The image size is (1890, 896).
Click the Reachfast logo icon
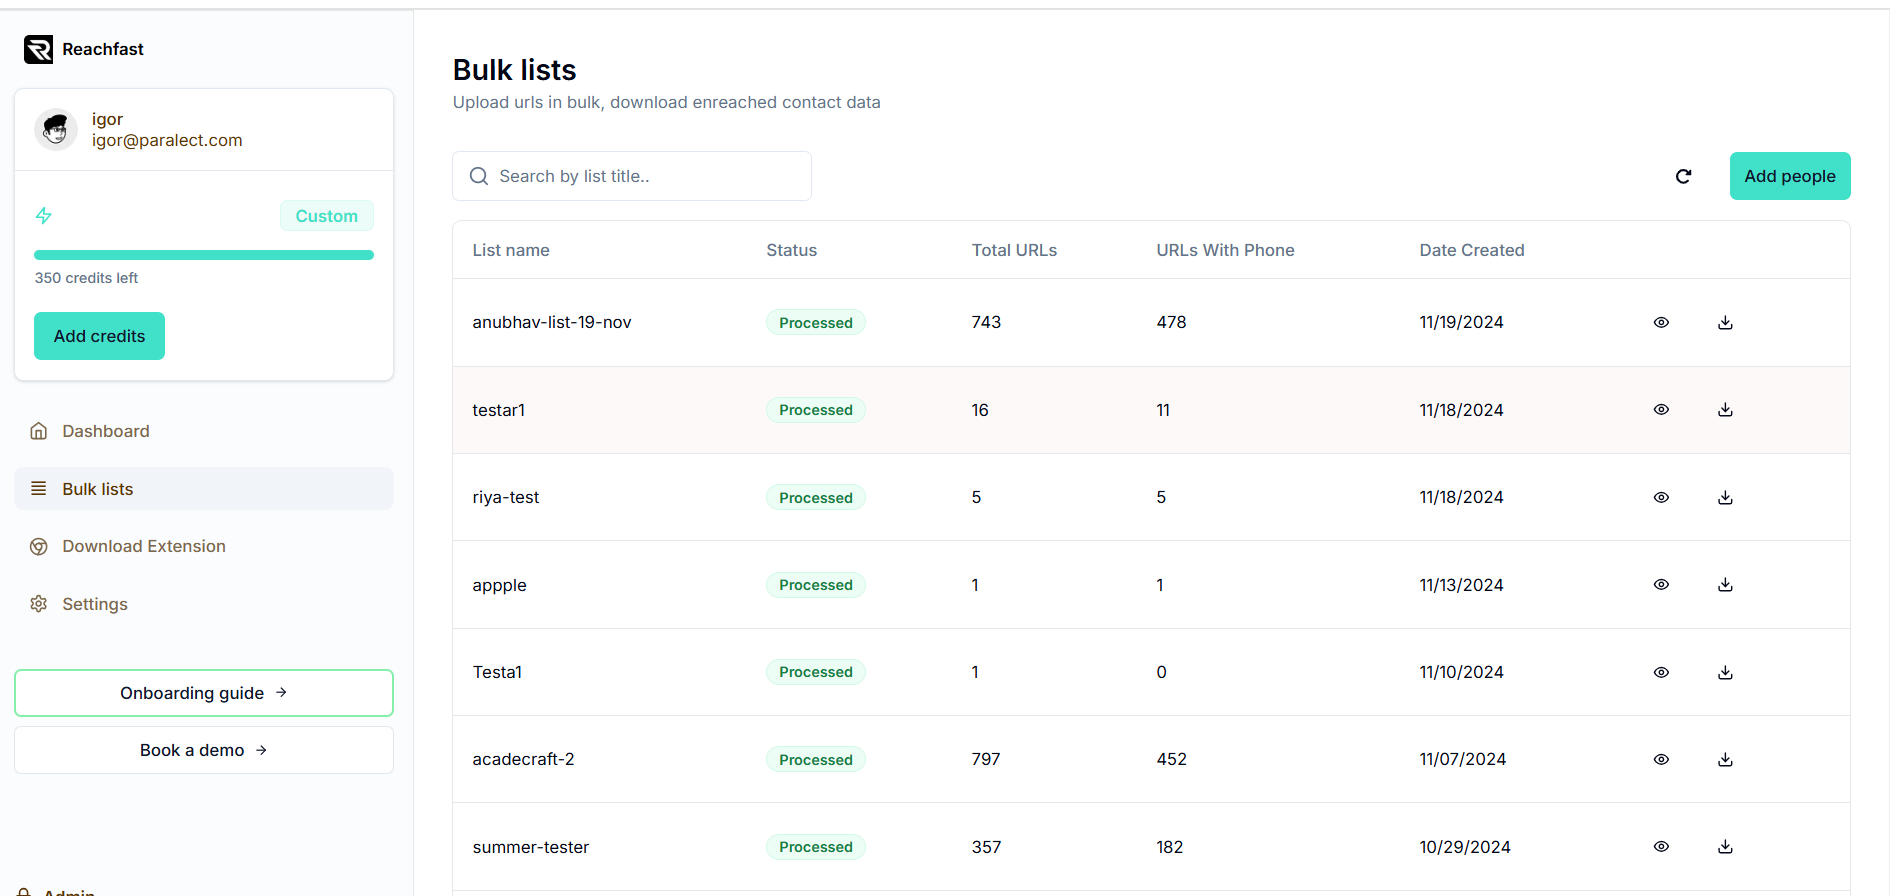pos(38,49)
